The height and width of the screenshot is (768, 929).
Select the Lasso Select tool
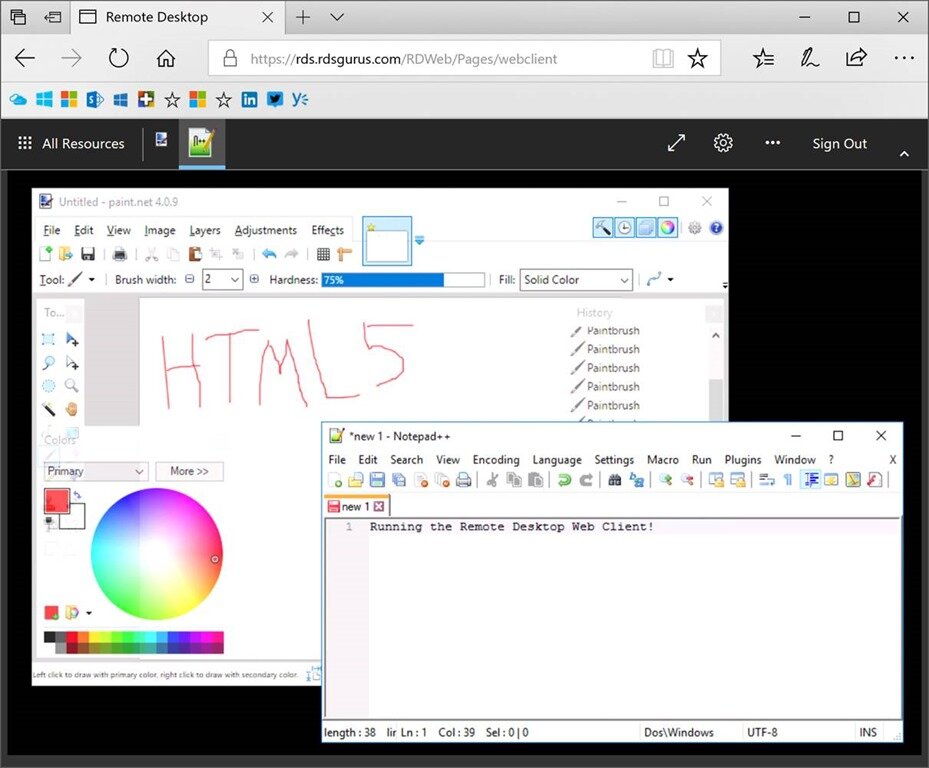pos(49,362)
